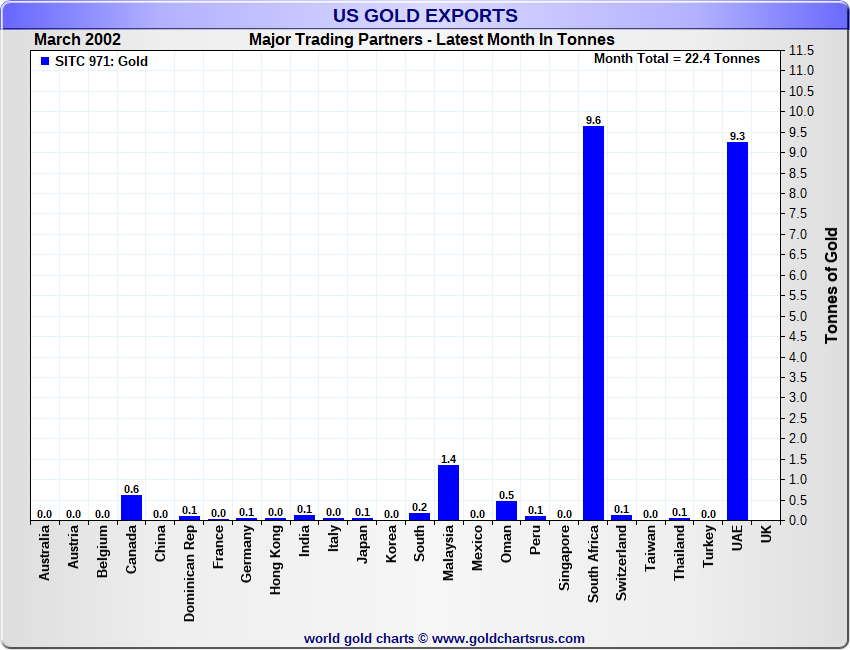
Task: Click the Malaysia bar showing 1.4
Action: click(449, 492)
